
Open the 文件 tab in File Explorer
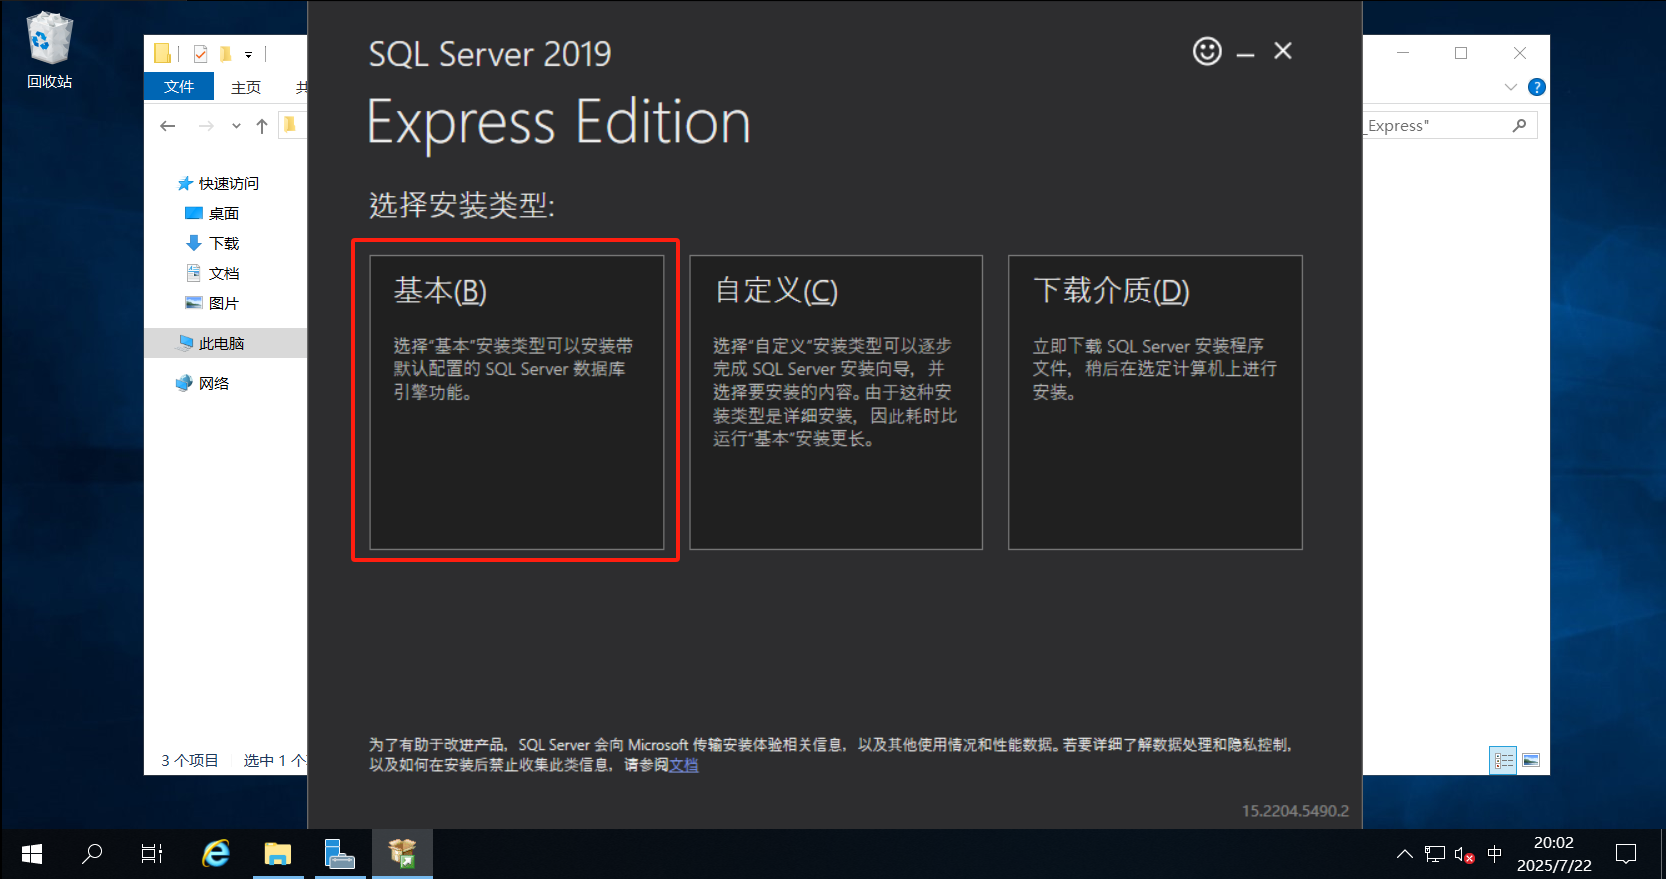tap(179, 87)
